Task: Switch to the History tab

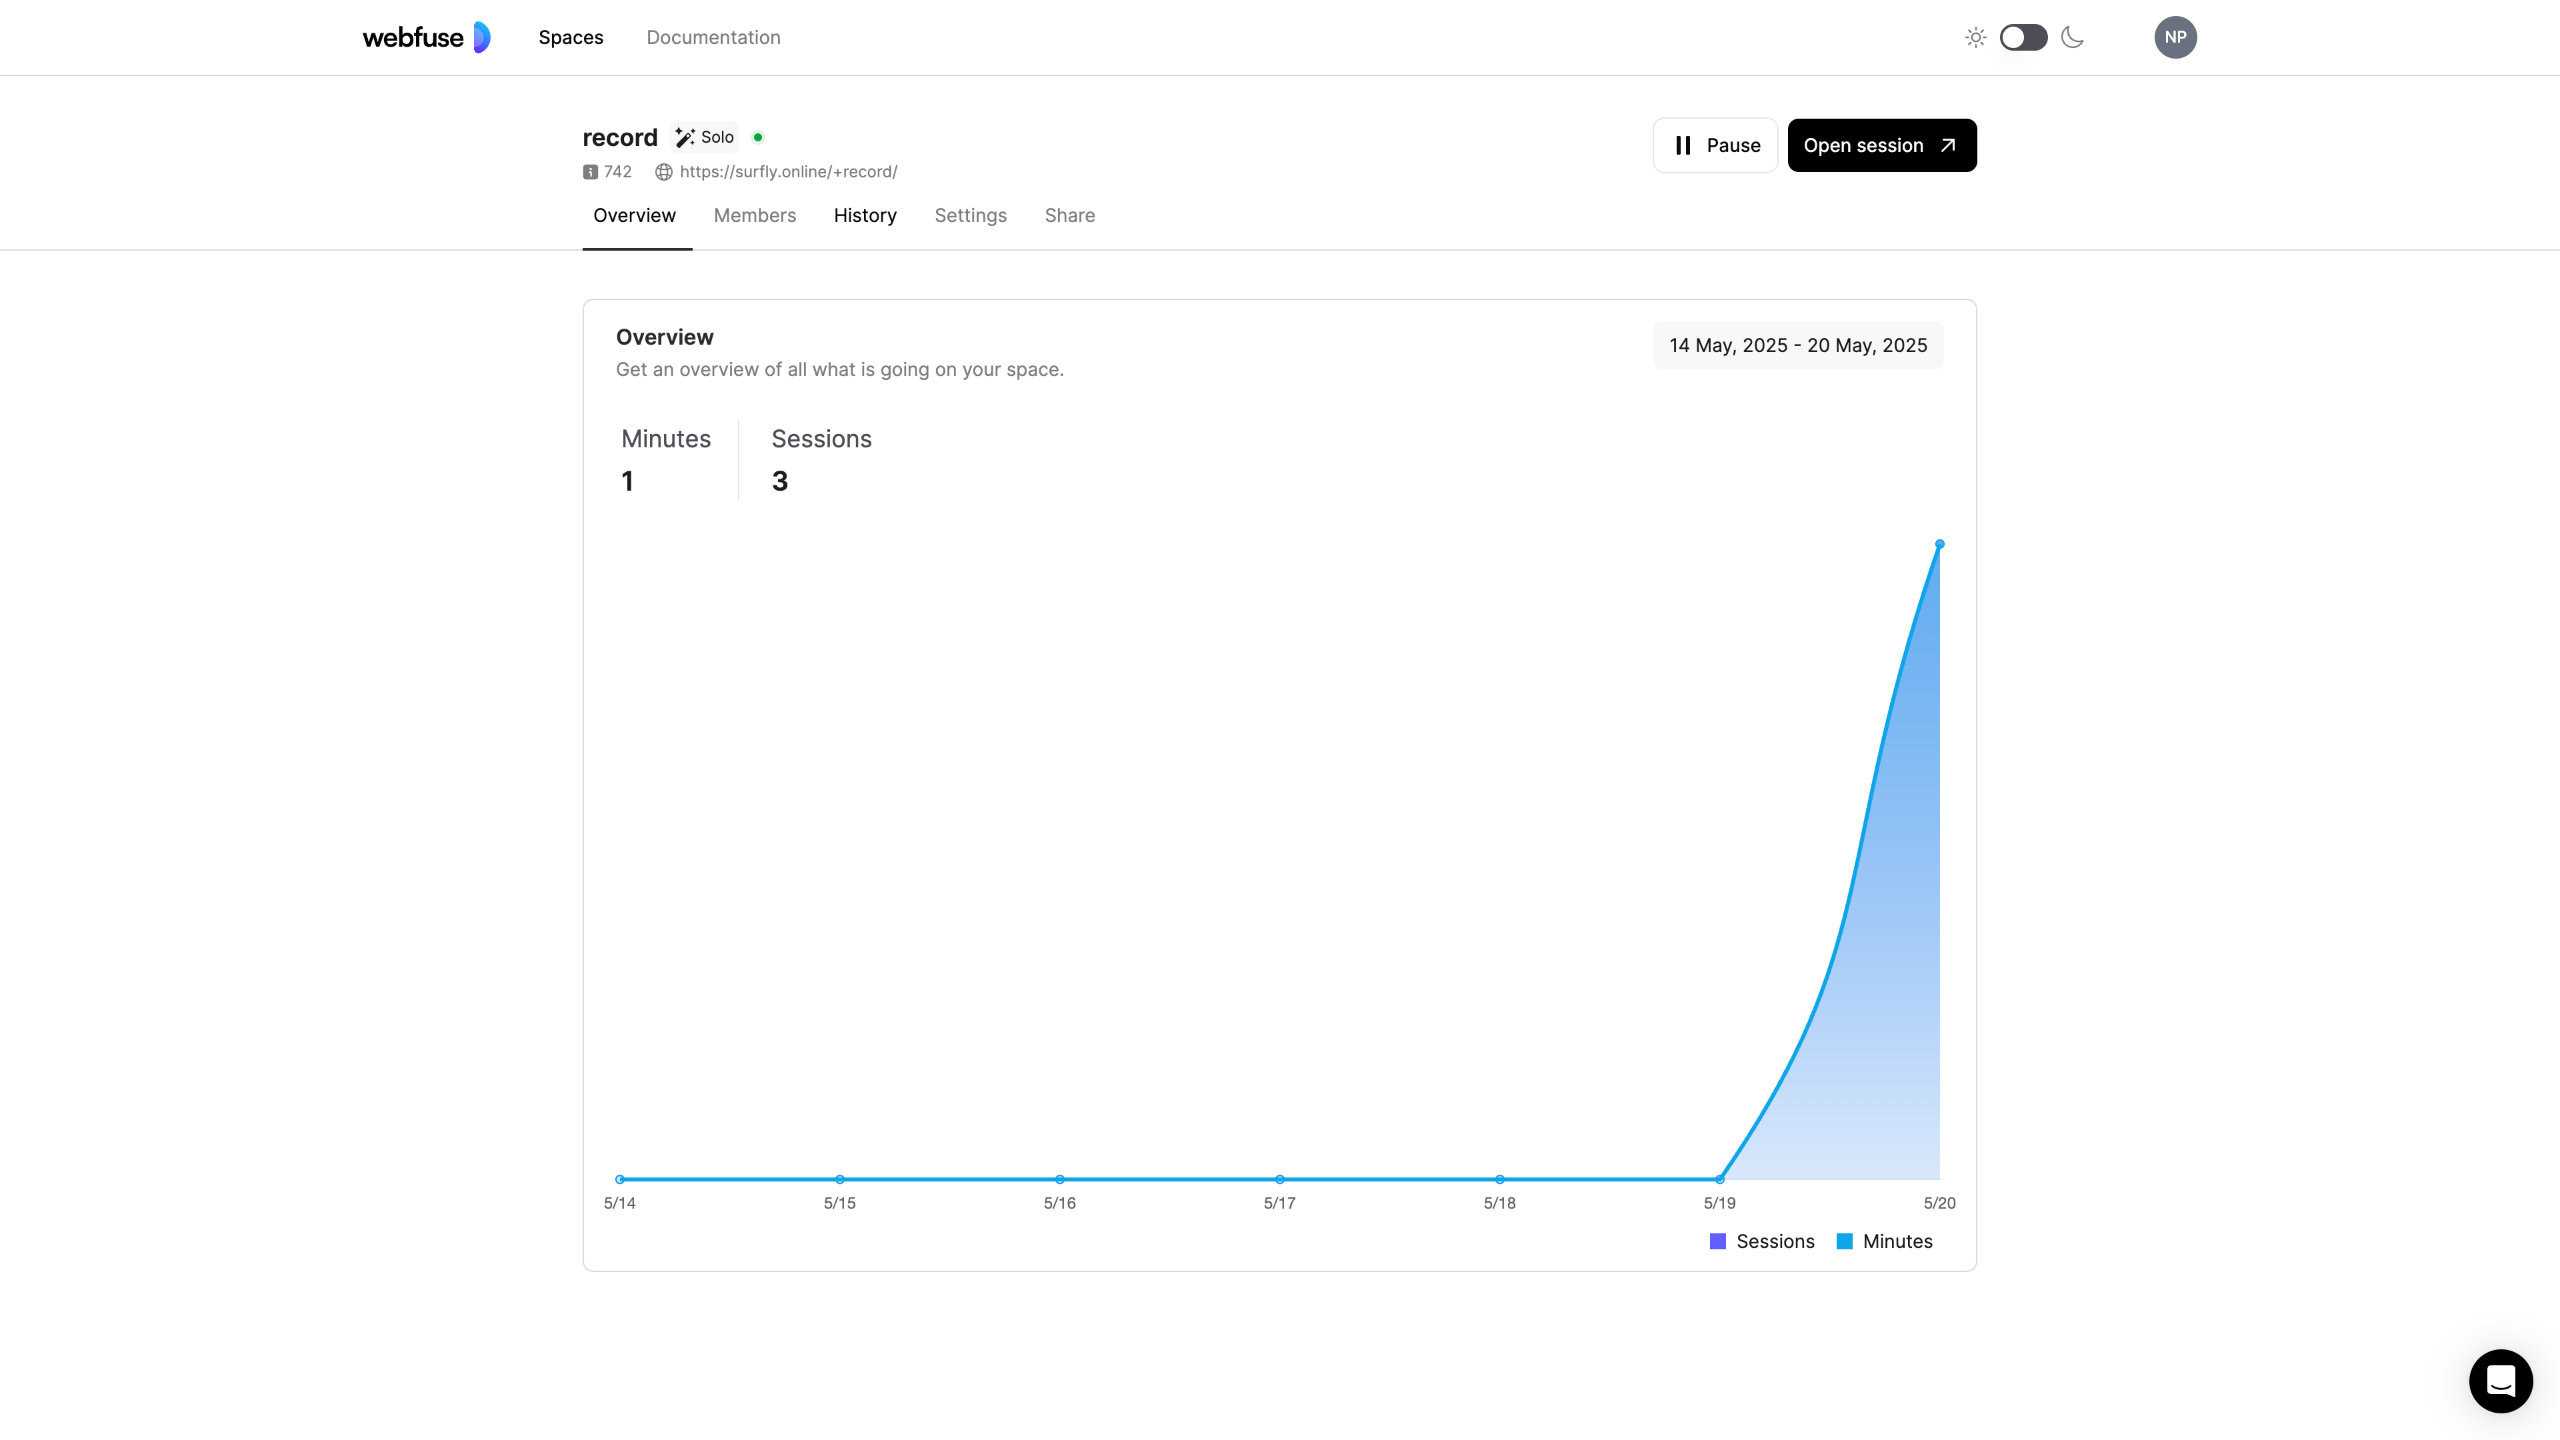Action: tap(865, 216)
